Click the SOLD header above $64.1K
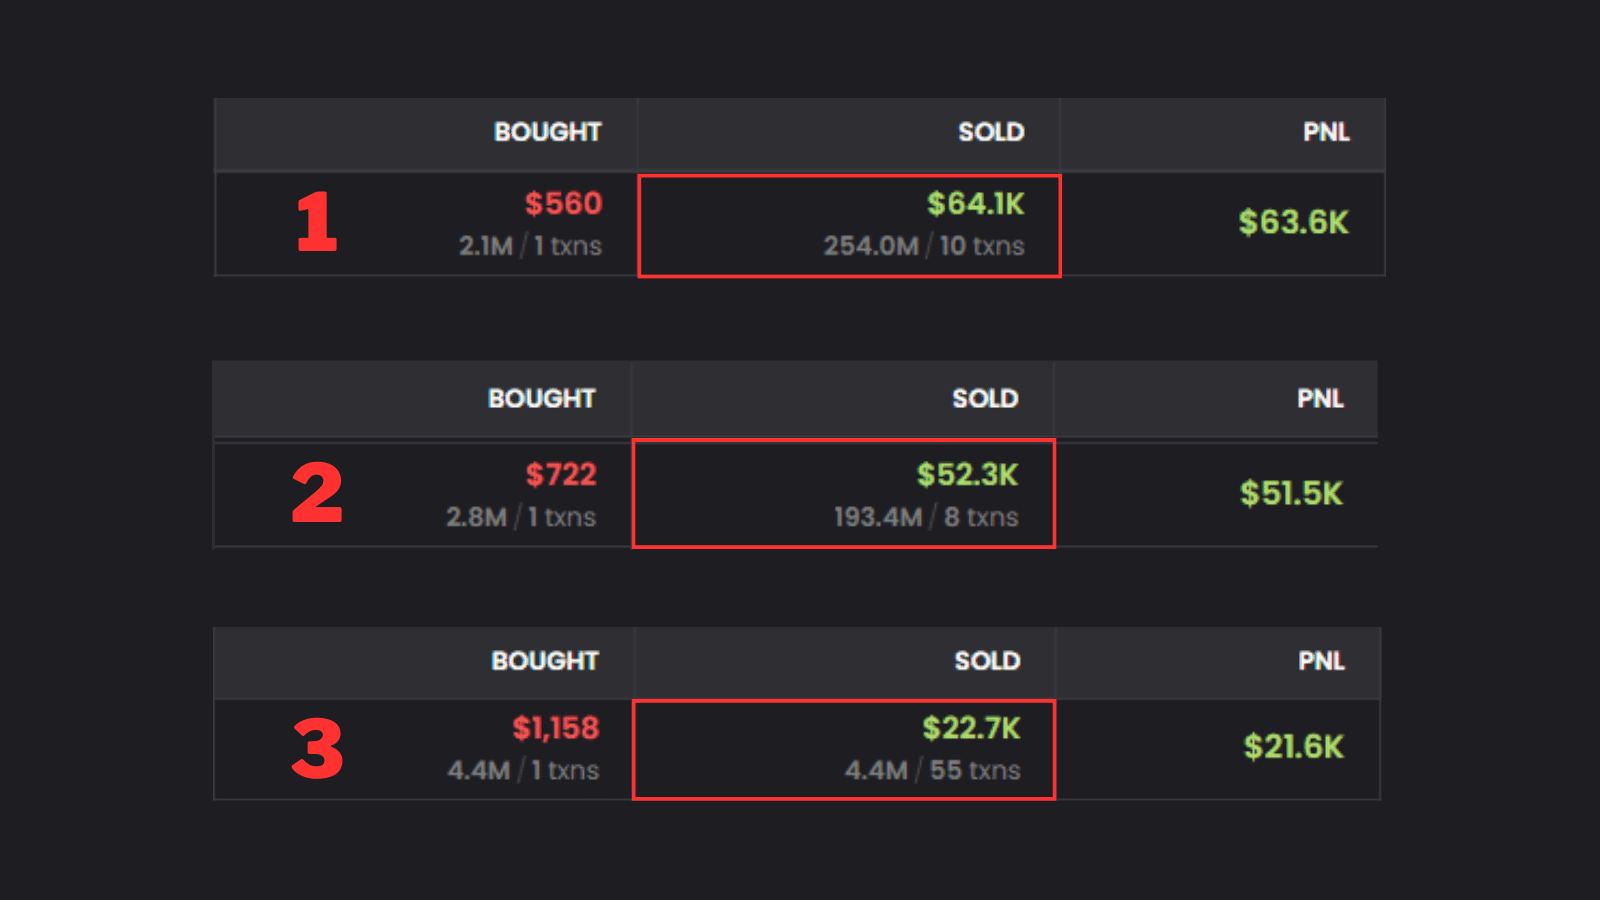Image resolution: width=1600 pixels, height=900 pixels. pyautogui.click(x=991, y=132)
